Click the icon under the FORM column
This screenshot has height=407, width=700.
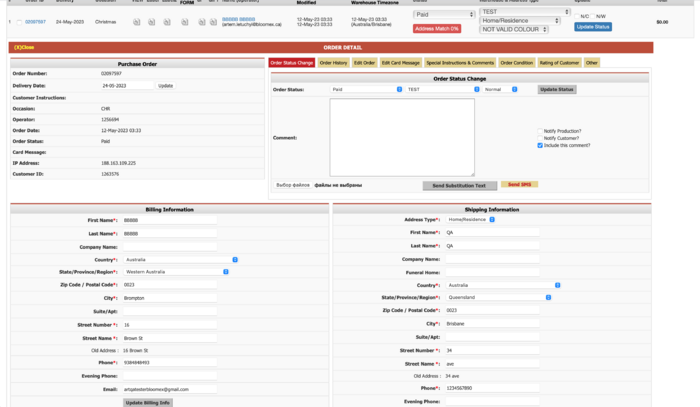pyautogui.click(x=184, y=22)
